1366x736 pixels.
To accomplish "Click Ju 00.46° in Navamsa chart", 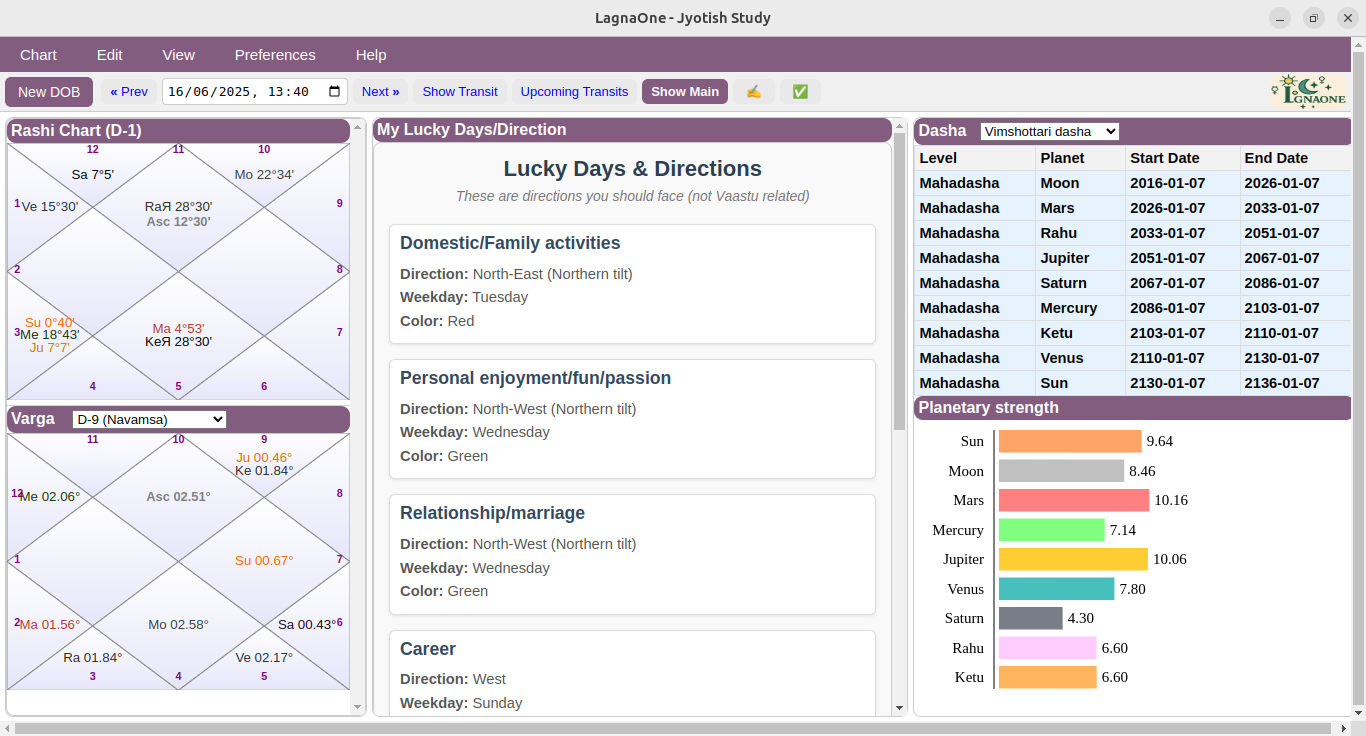I will point(264,457).
